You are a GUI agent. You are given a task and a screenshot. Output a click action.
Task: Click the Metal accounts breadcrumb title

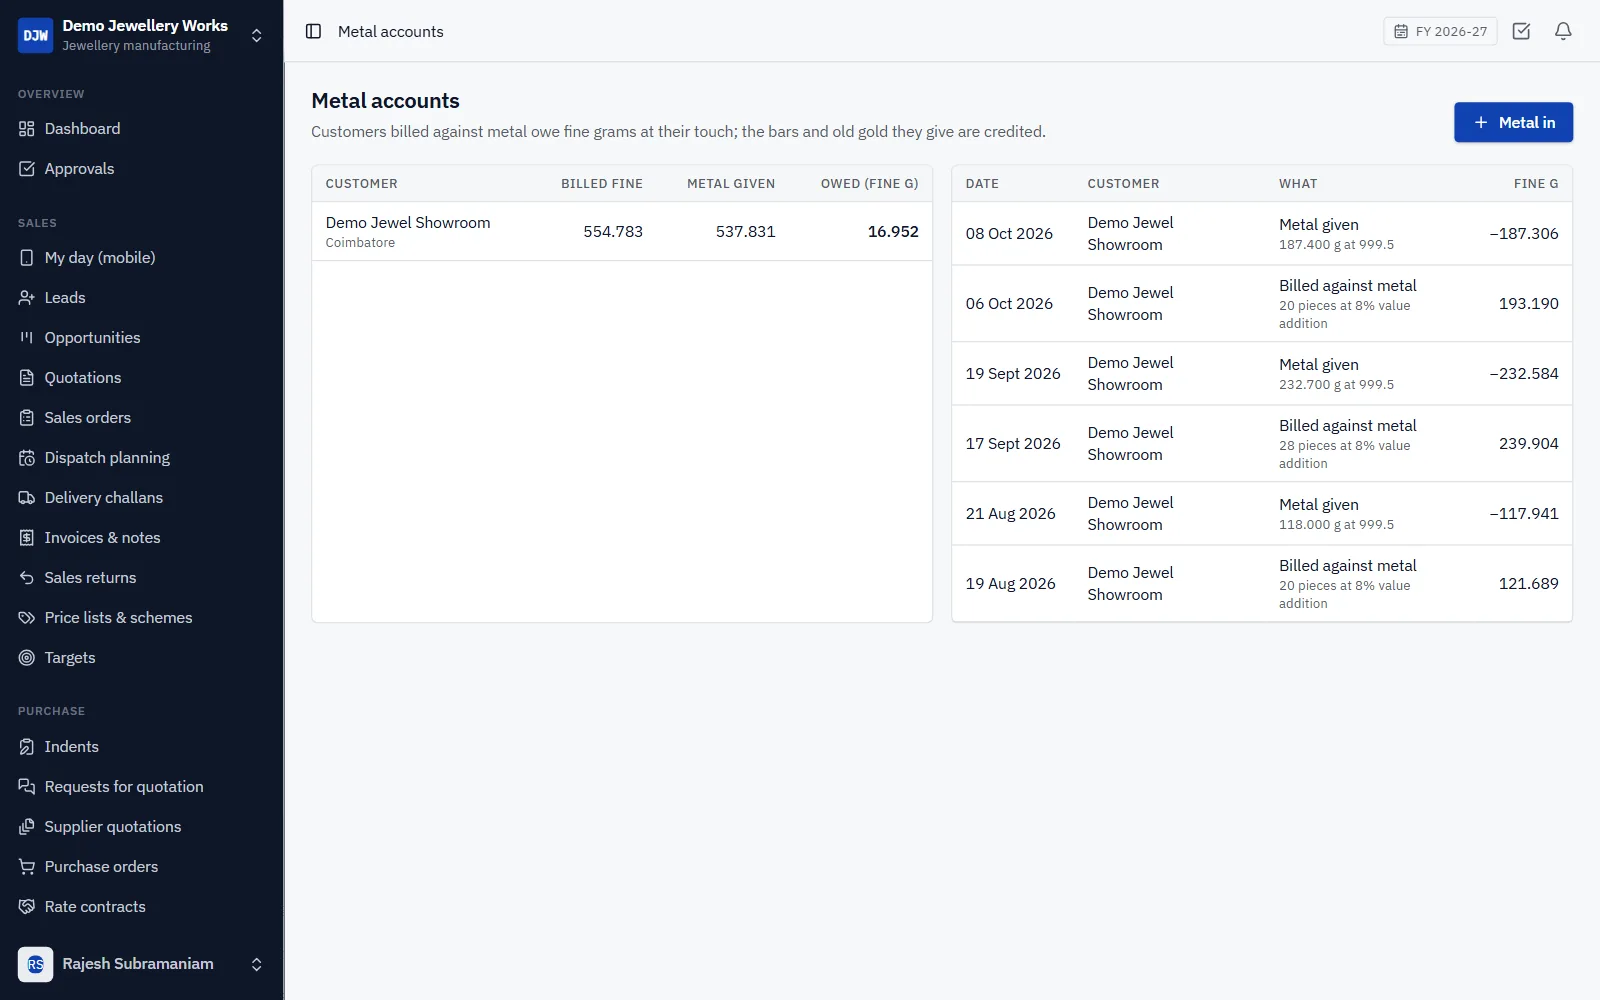[x=390, y=32]
